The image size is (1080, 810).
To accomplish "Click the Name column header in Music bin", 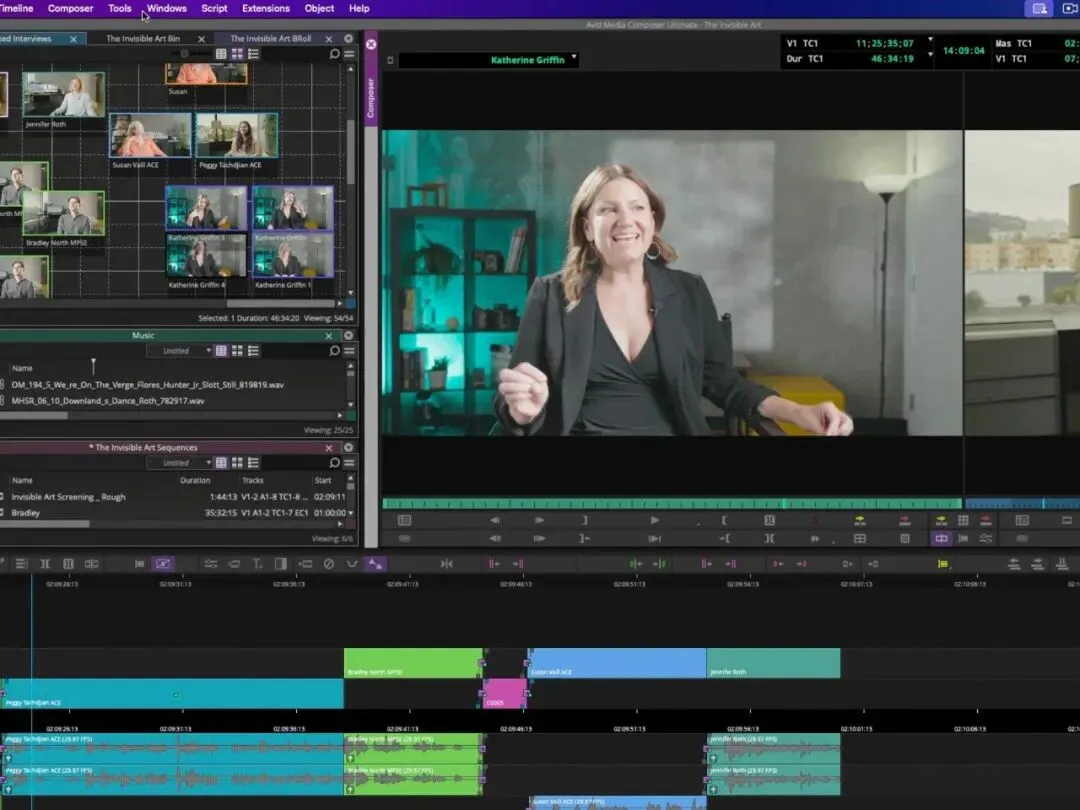I will 22,368.
